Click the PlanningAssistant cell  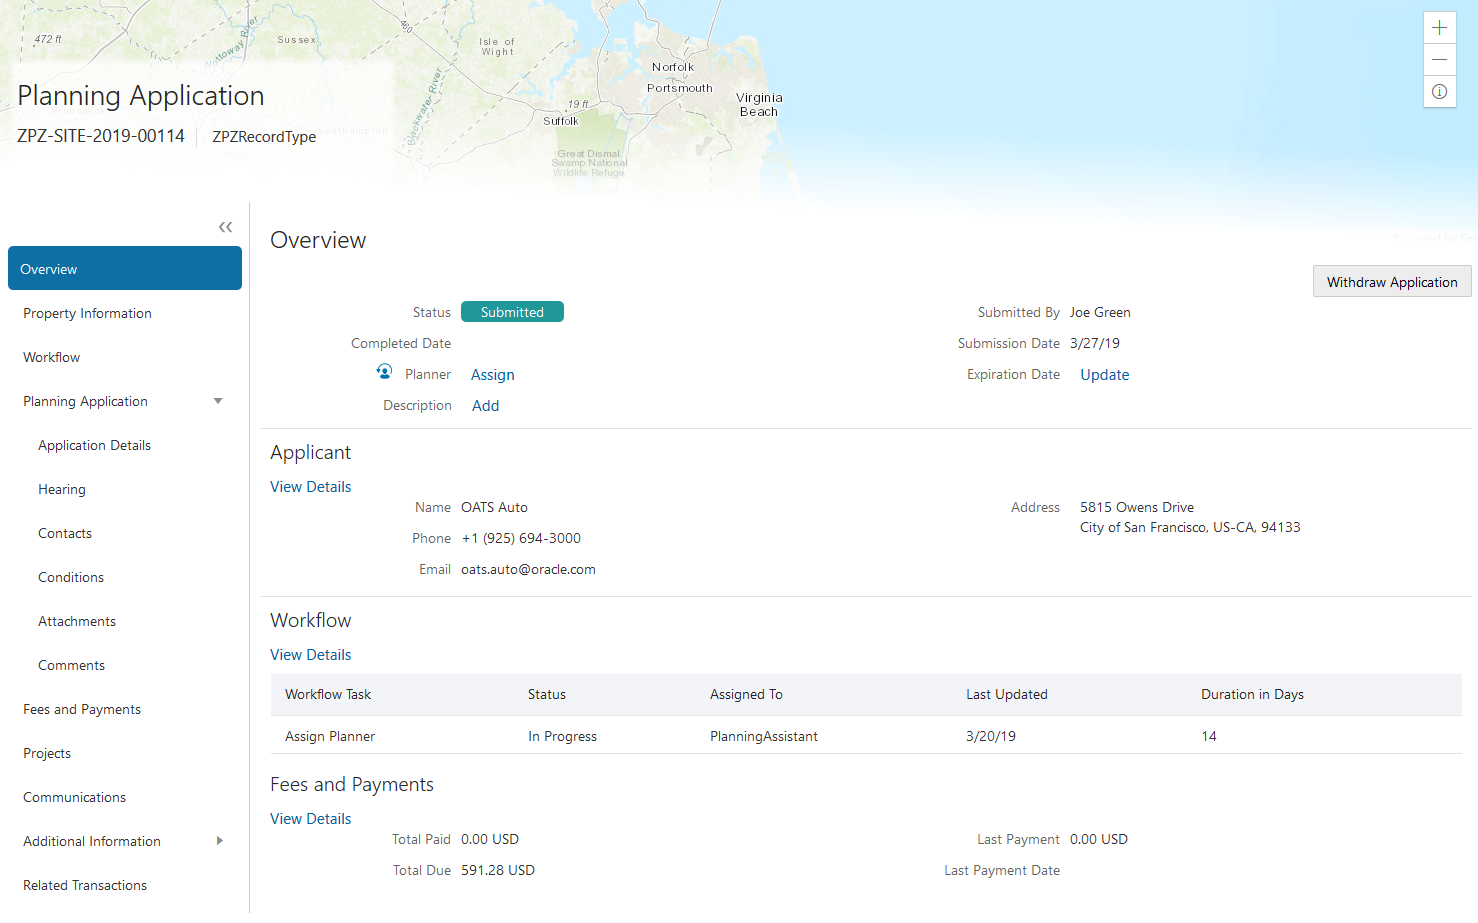(x=764, y=736)
